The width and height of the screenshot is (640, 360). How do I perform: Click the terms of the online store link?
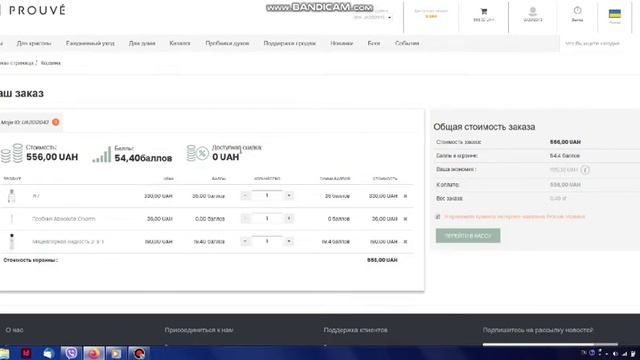(x=514, y=217)
